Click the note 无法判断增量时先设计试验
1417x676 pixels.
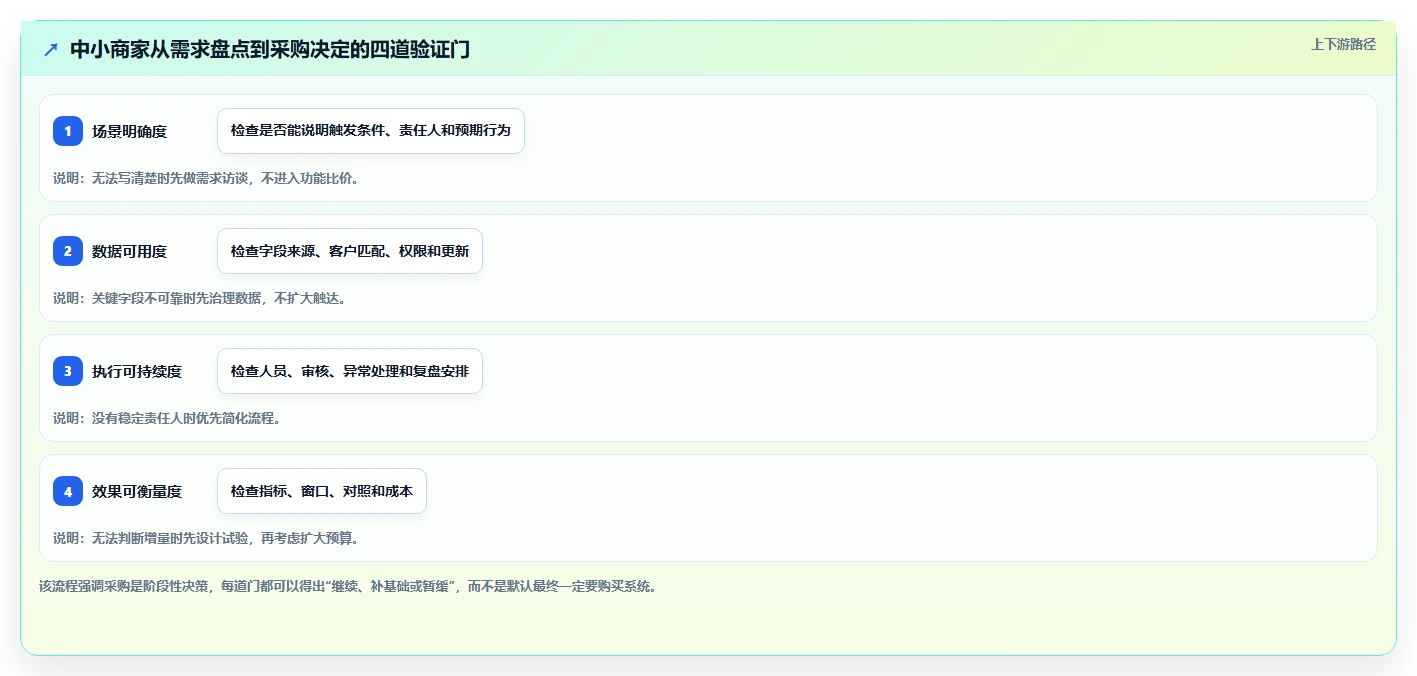206,538
